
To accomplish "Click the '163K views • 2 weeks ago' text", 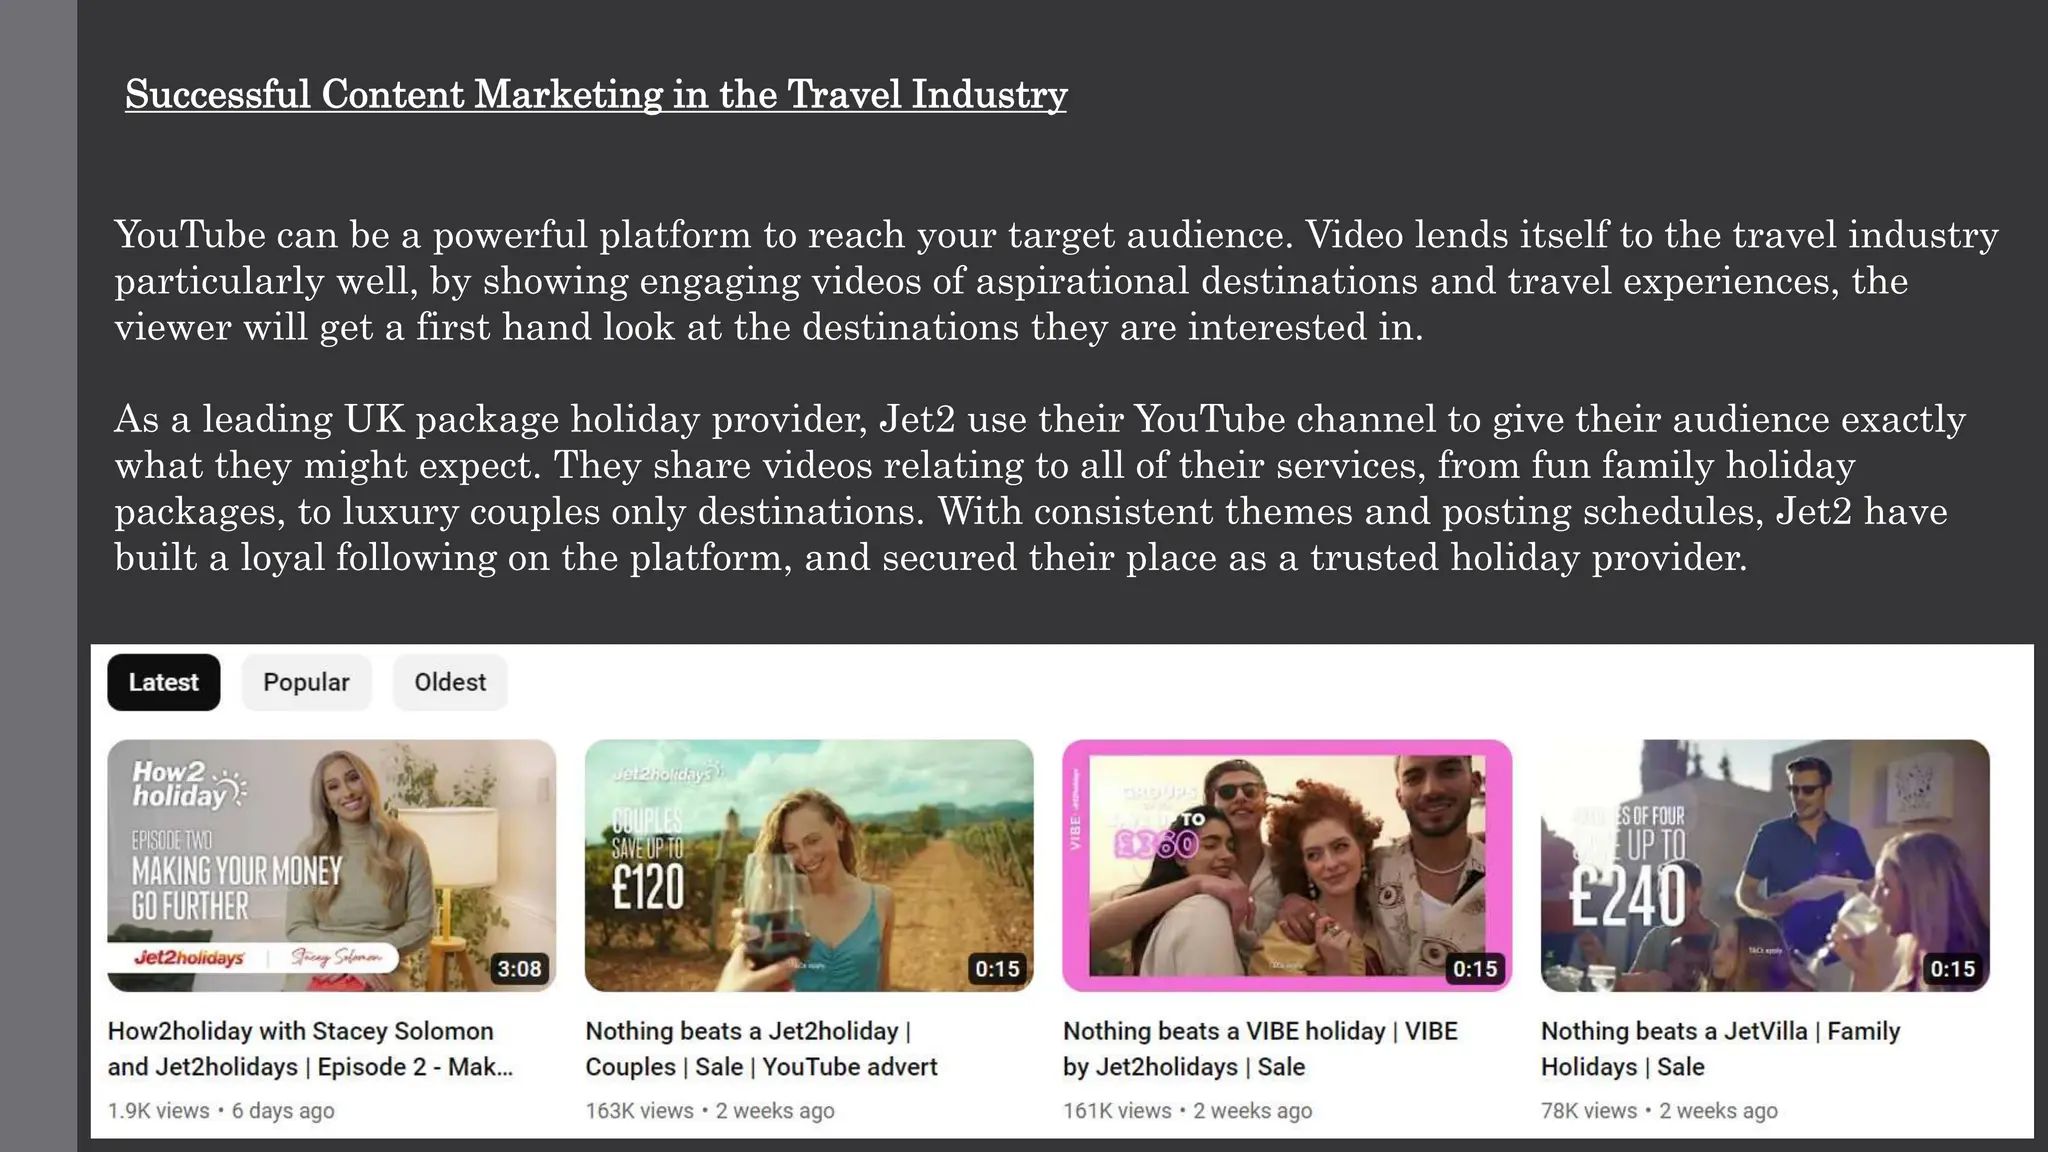I will pos(710,1111).
